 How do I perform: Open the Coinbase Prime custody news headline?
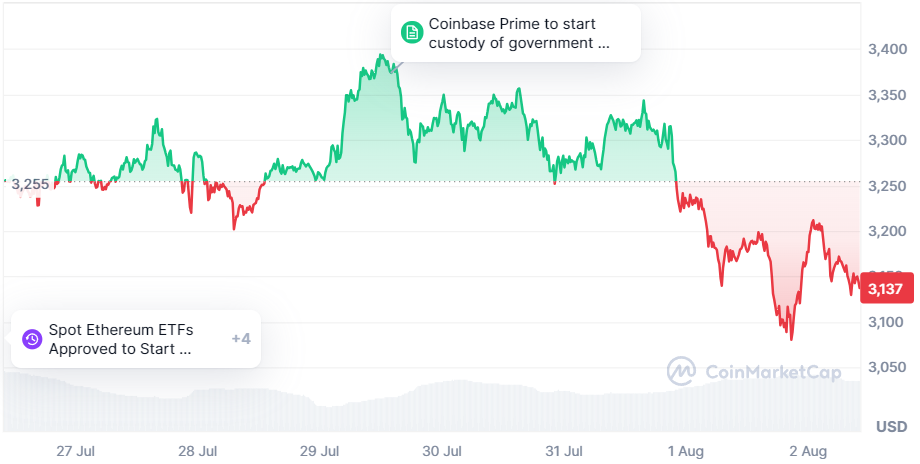click(518, 33)
